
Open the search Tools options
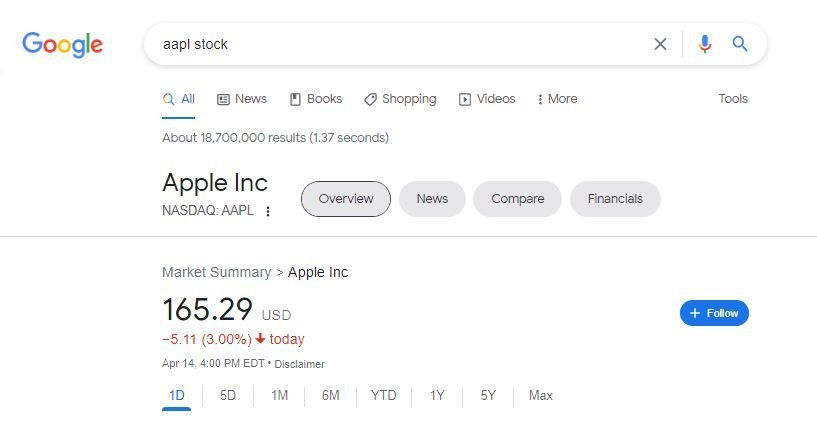(733, 98)
